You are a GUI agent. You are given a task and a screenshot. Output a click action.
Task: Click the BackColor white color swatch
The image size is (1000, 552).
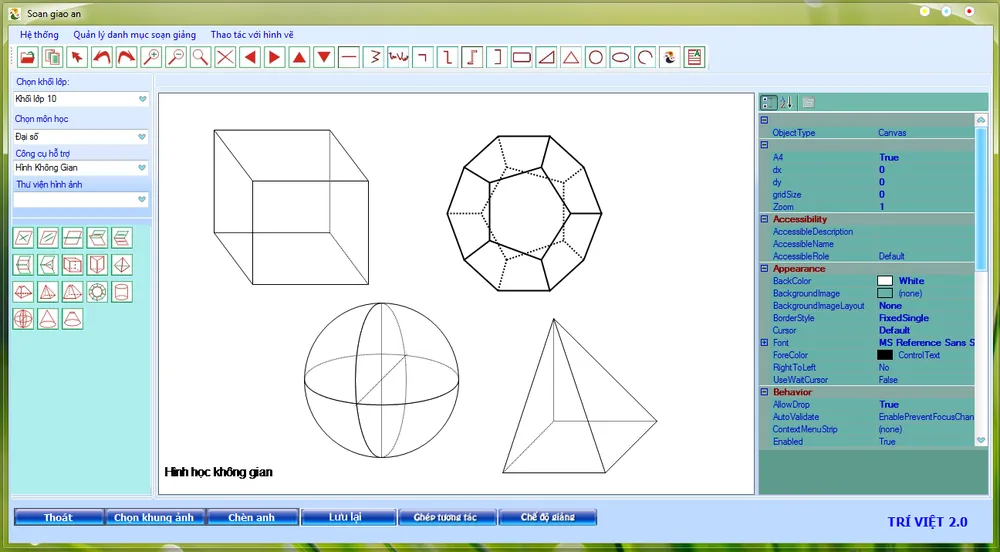(x=884, y=281)
